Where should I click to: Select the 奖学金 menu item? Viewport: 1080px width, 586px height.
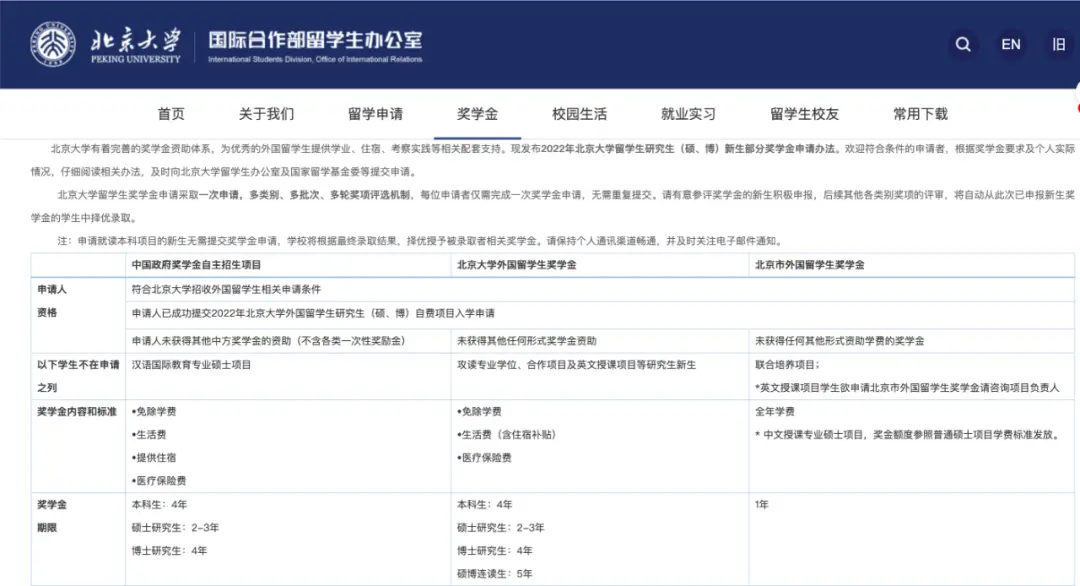[477, 114]
